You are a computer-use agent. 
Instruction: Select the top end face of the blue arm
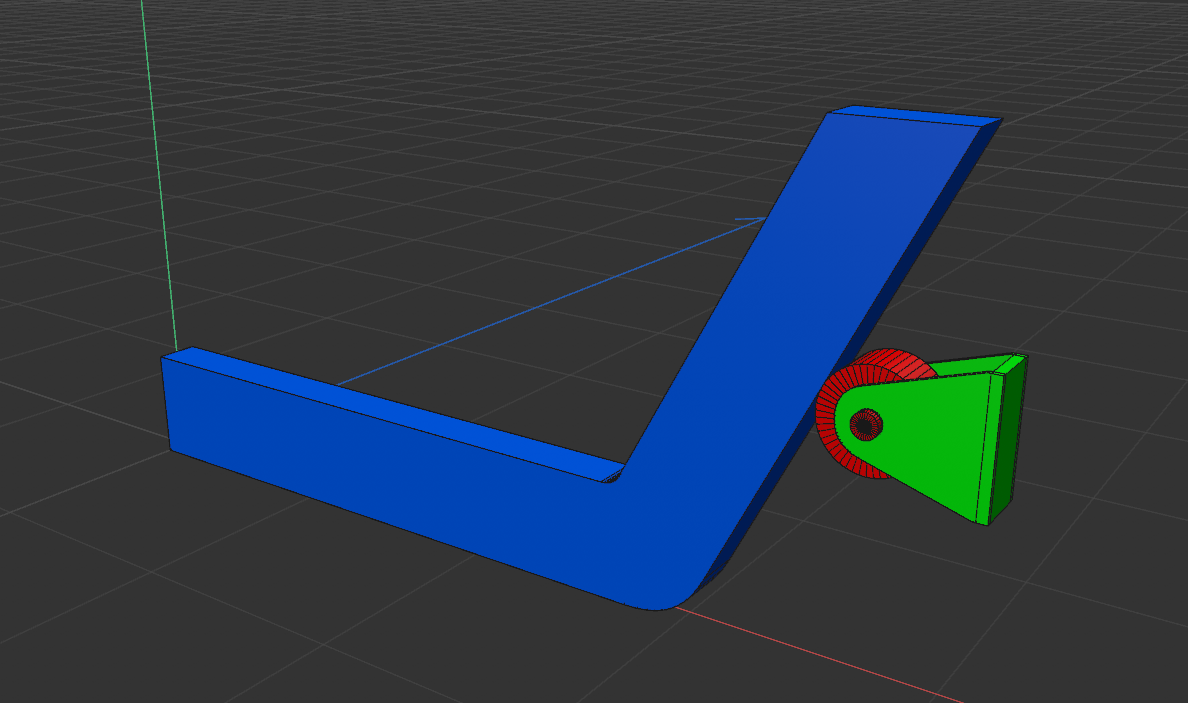[x=914, y=115]
